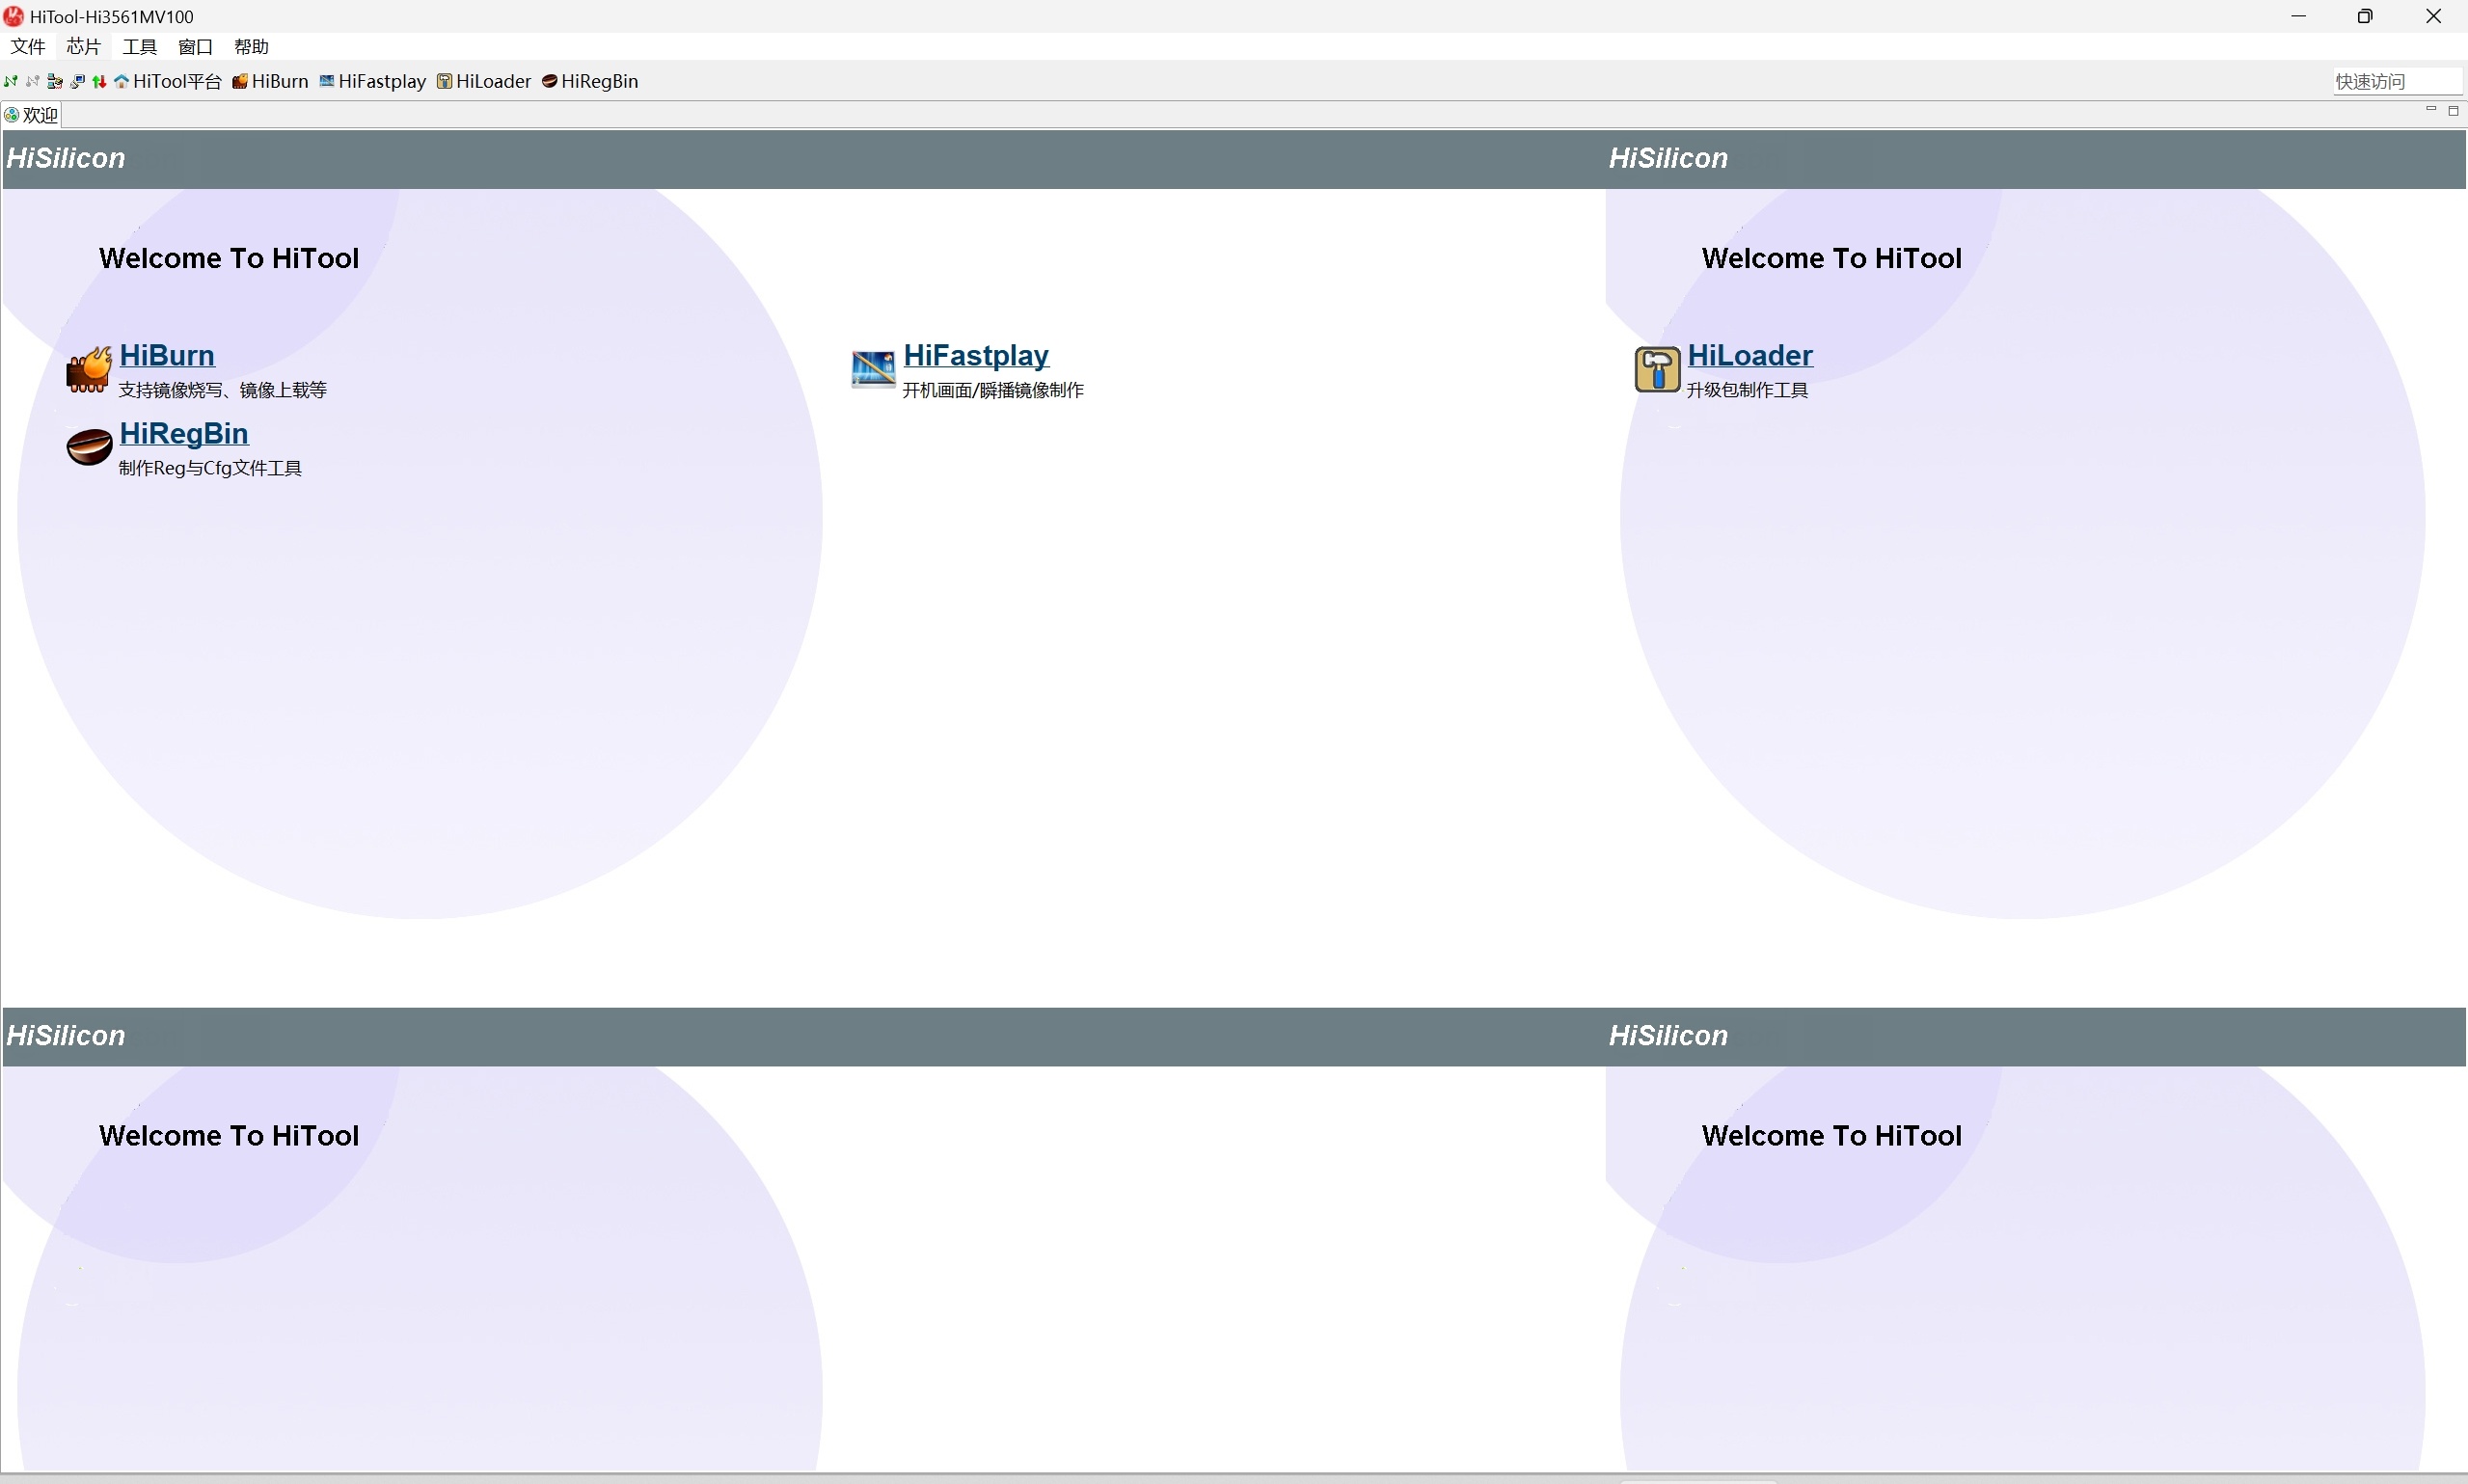Click the grey disconnect icon in toolbar
The height and width of the screenshot is (1484, 2468).
click(x=33, y=81)
